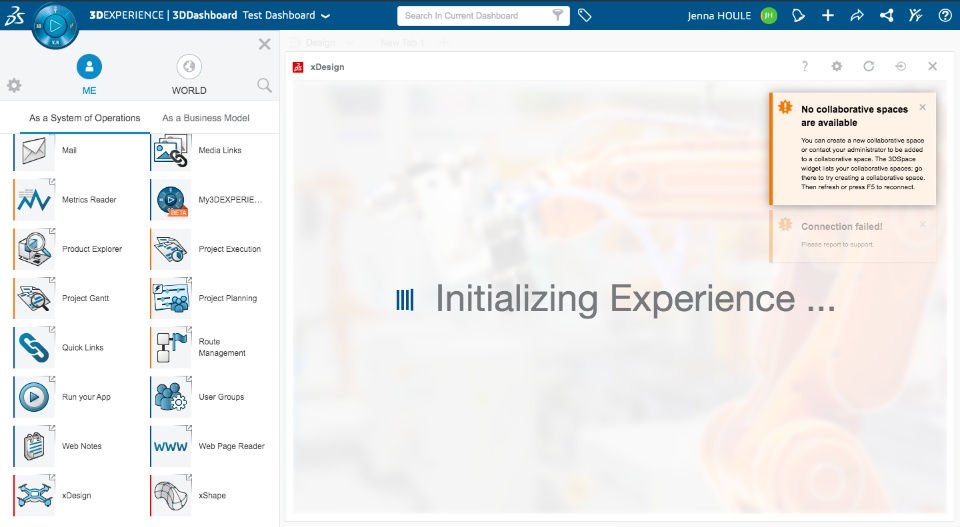Switch to the ME section

click(x=89, y=75)
